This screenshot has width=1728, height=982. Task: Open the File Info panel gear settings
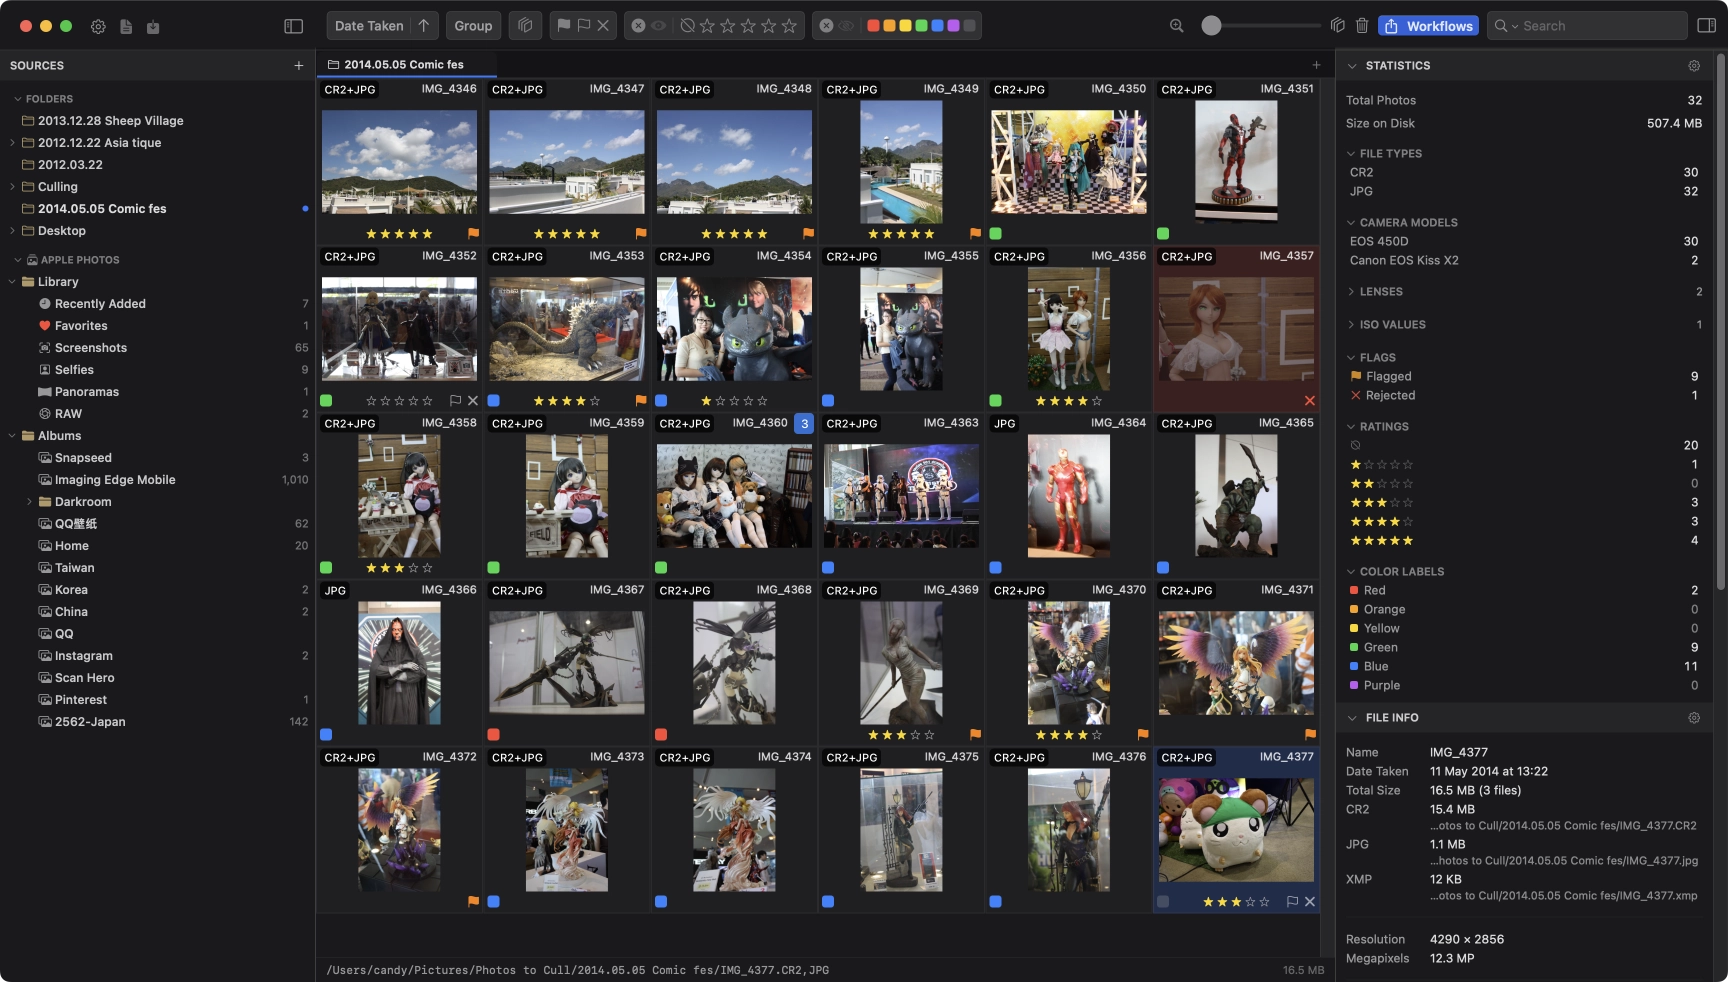click(x=1694, y=718)
